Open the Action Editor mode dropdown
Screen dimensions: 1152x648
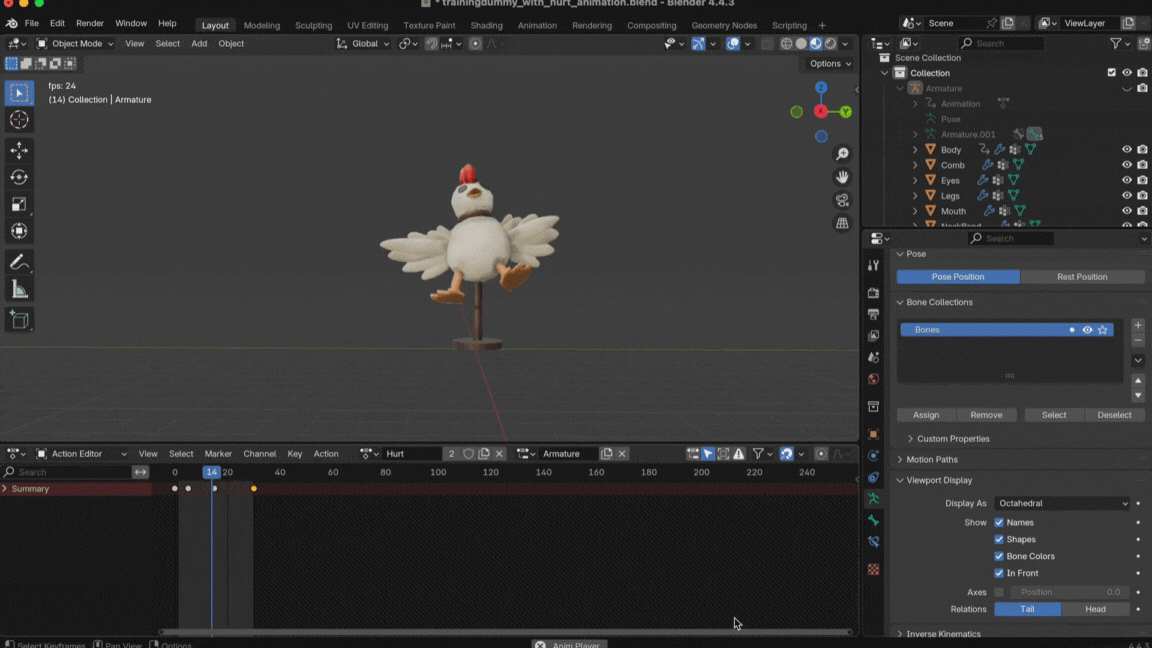[81, 454]
